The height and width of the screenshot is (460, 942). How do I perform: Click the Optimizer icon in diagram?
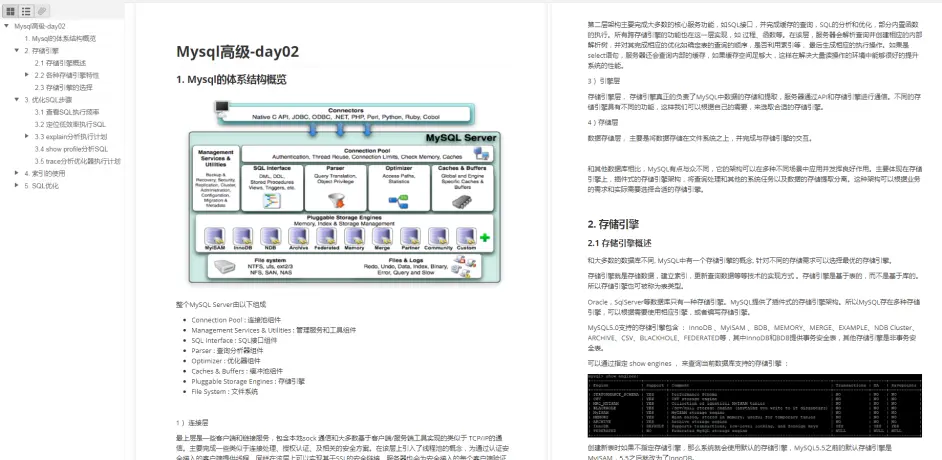pos(398,200)
